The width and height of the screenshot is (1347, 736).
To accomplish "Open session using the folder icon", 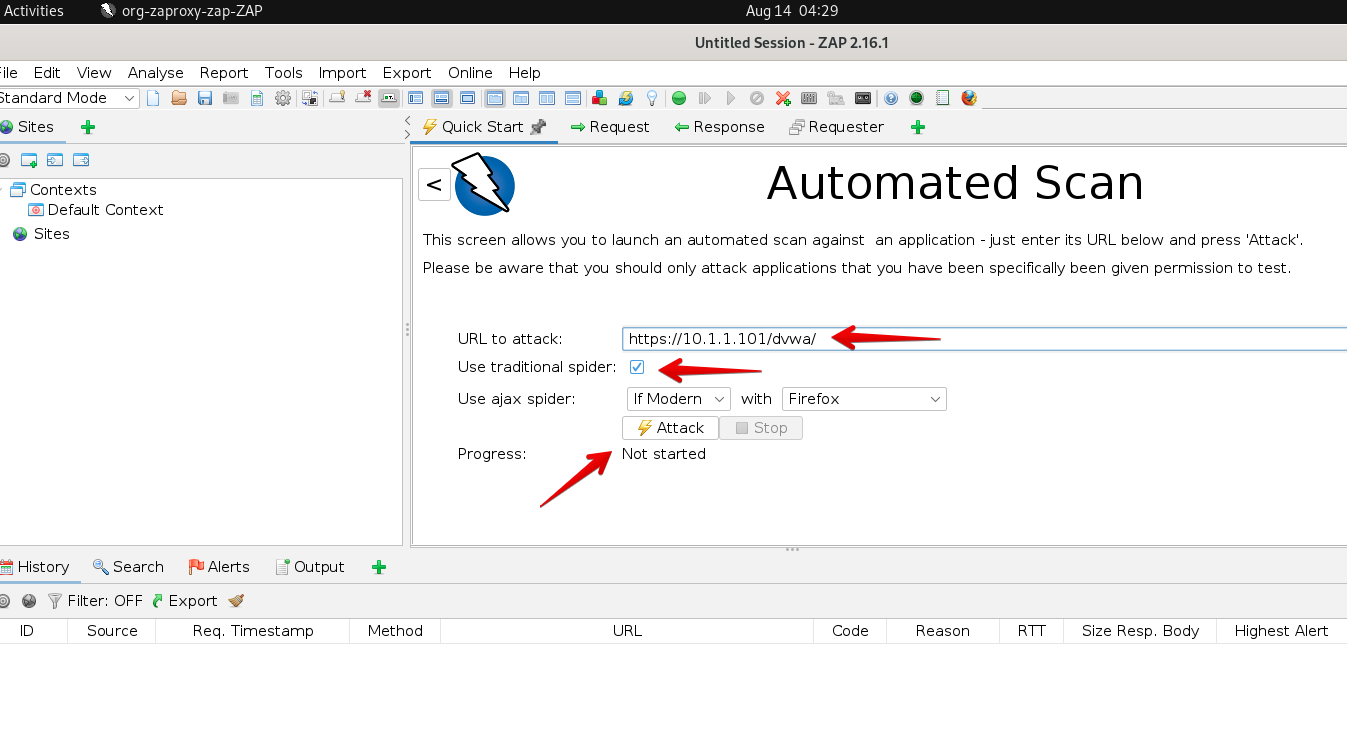I will tap(179, 98).
